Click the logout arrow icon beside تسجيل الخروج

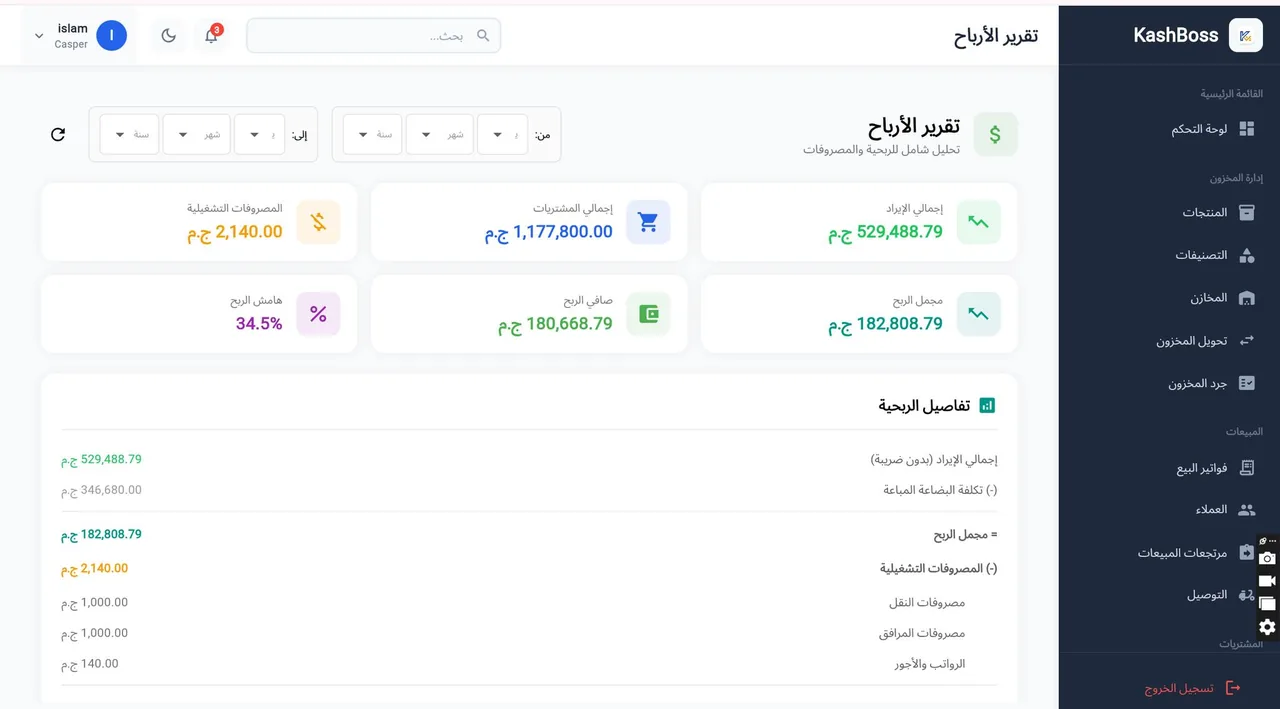pyautogui.click(x=1232, y=688)
